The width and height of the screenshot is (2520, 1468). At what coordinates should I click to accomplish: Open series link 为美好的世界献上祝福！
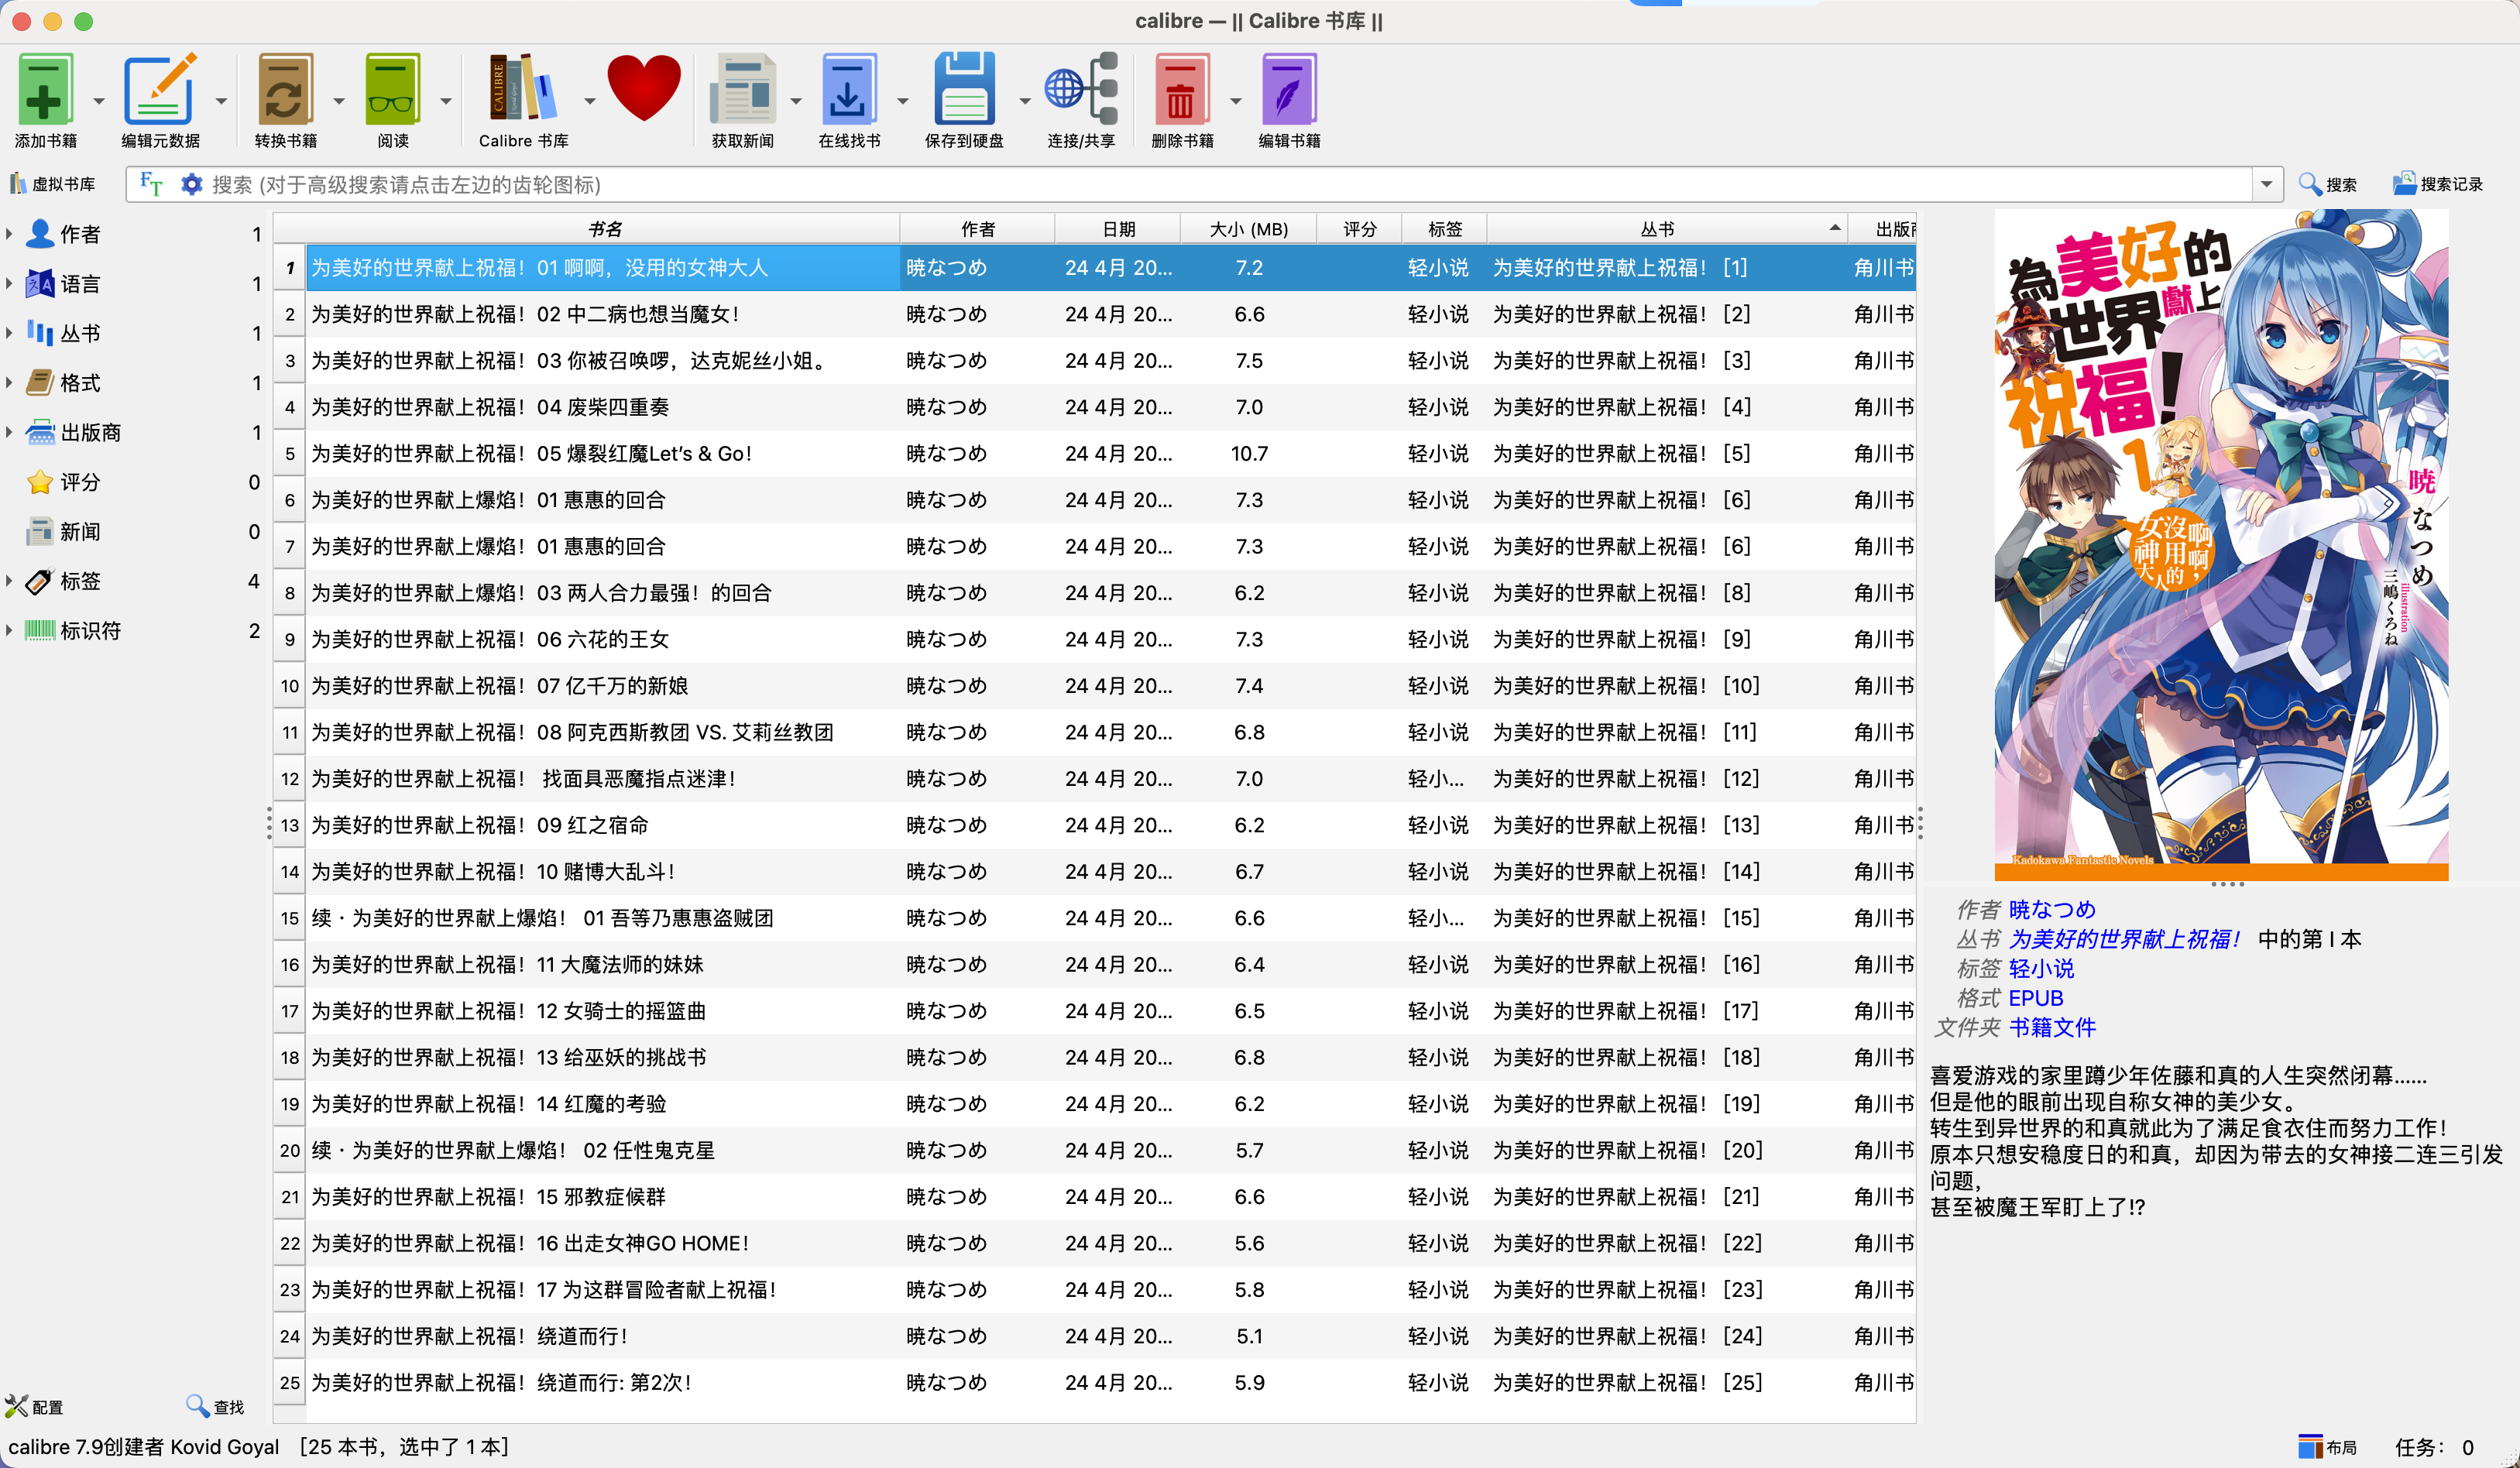(x=2125, y=939)
